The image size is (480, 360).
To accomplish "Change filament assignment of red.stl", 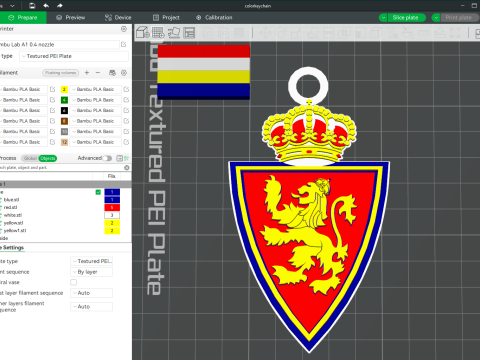I will point(112,207).
